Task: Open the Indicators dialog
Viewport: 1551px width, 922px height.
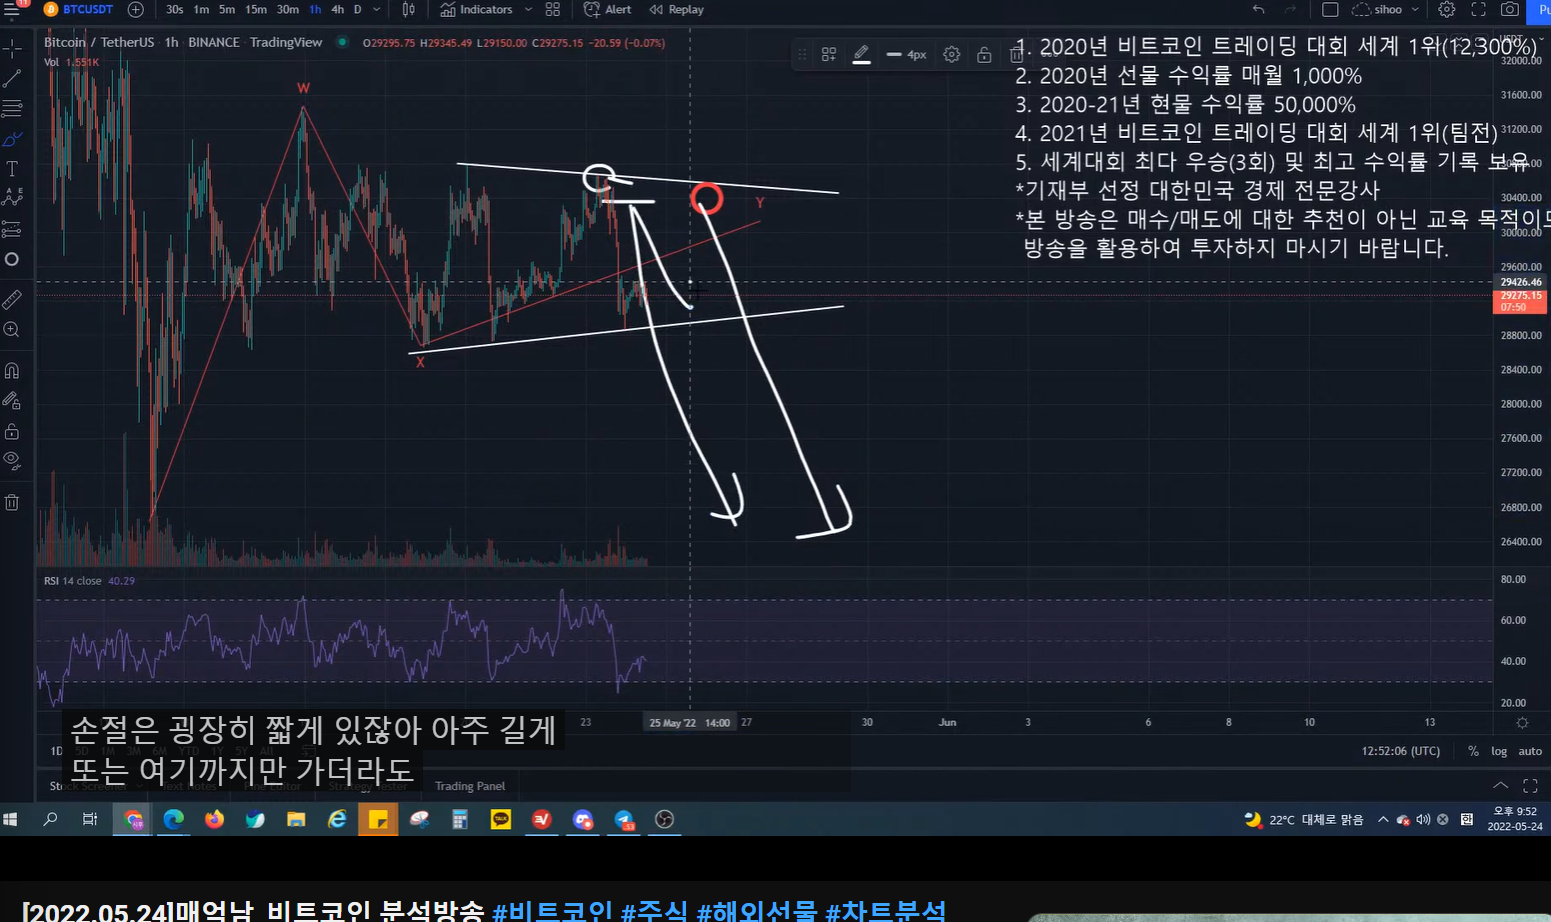Action: click(476, 9)
